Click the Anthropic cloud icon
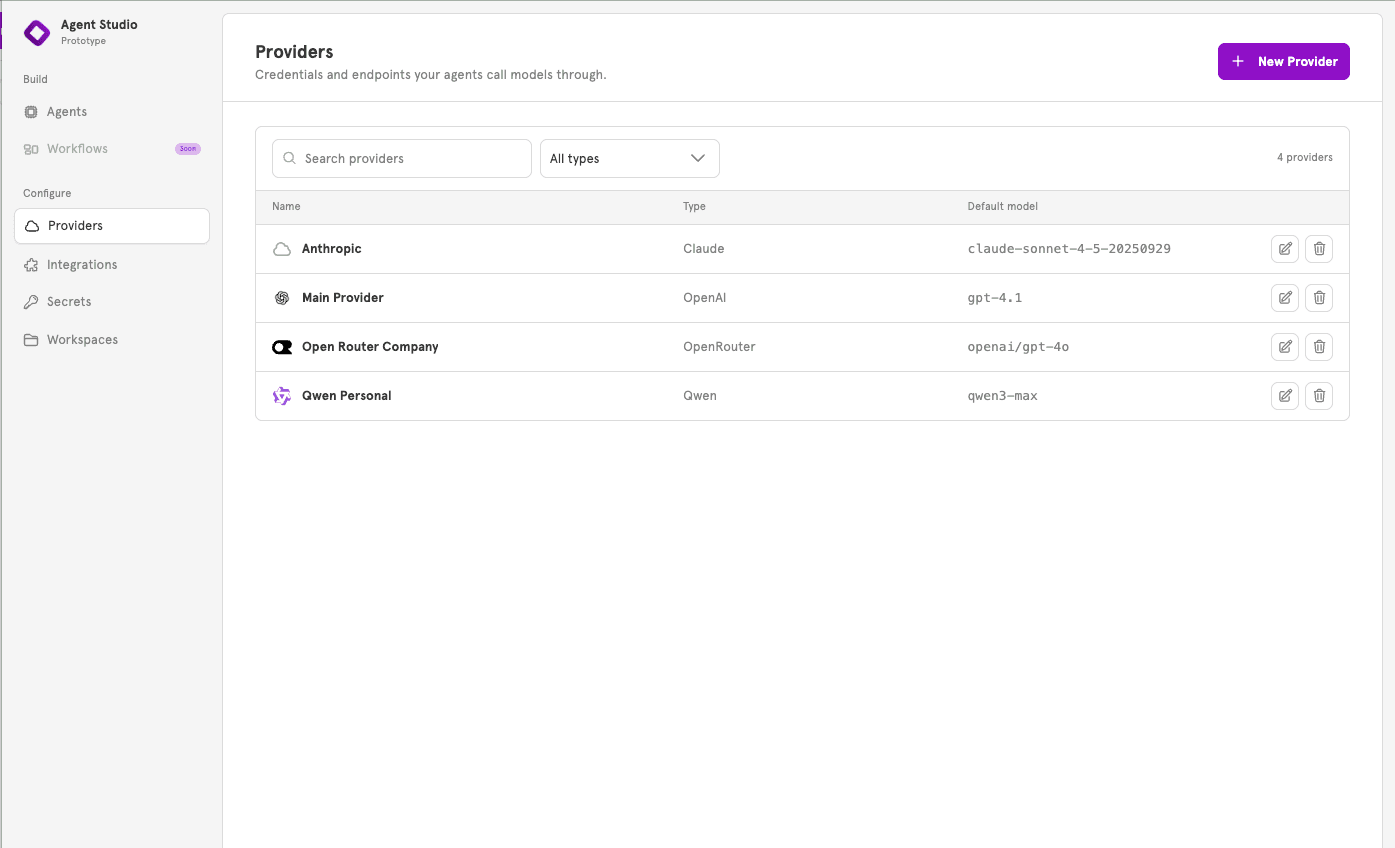Screen dimensions: 1395x848 tap(282, 249)
